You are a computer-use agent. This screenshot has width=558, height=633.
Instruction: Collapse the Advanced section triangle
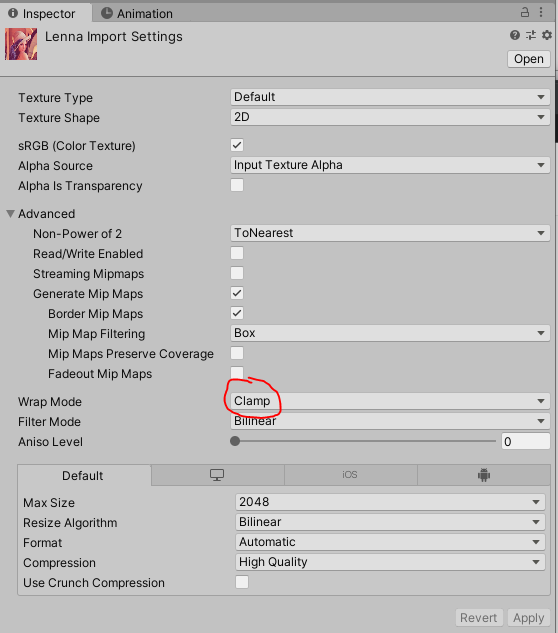coord(10,214)
